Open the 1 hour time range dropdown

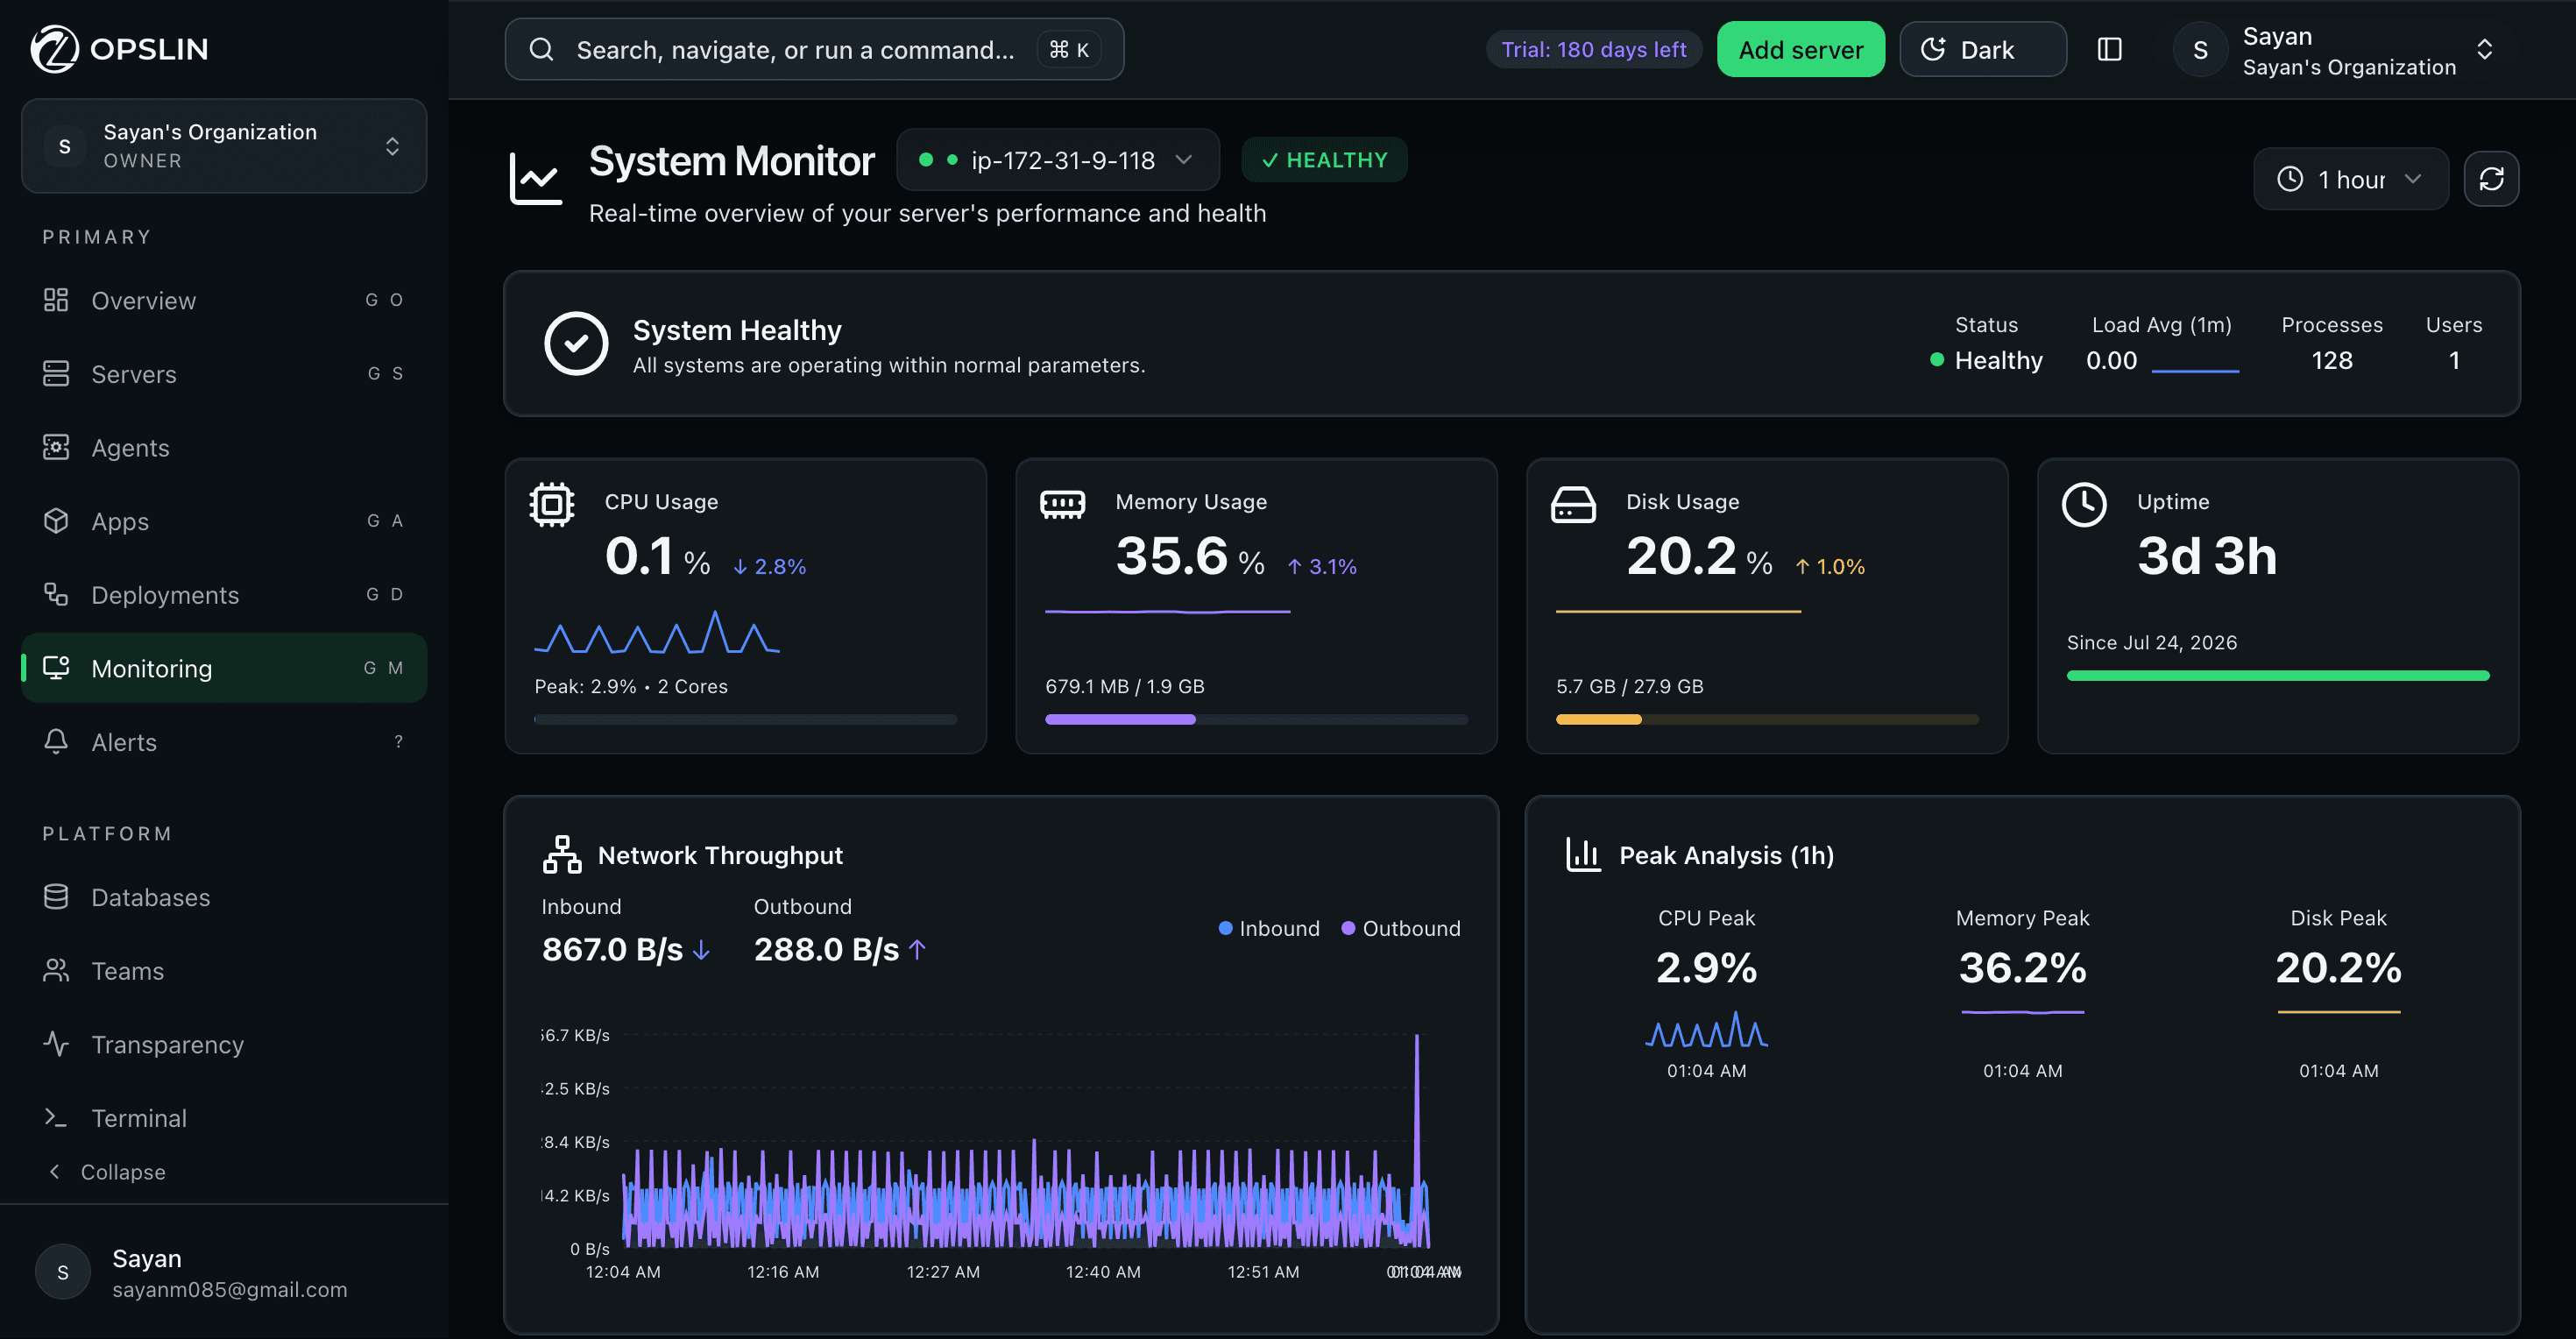pos(2350,179)
